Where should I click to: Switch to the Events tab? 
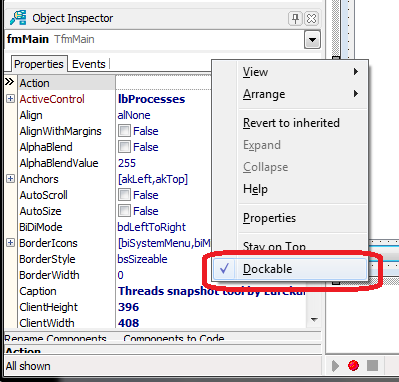point(89,64)
